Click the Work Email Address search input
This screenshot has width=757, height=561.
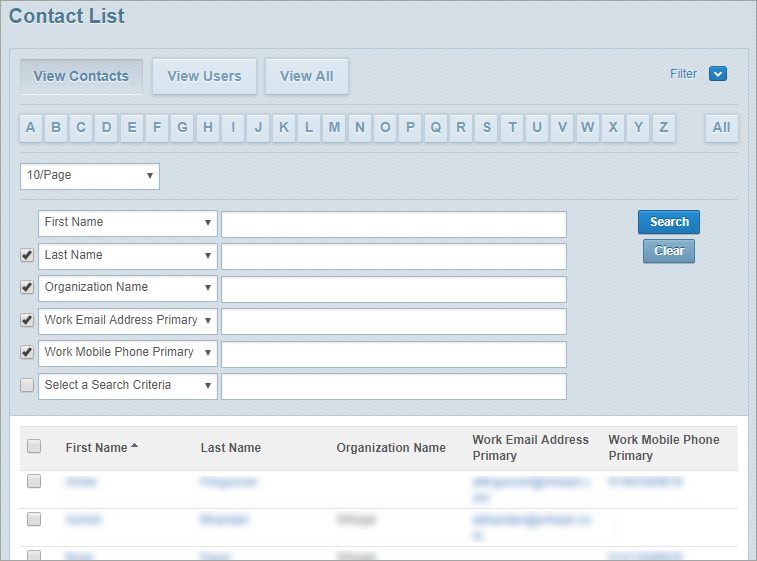click(394, 322)
